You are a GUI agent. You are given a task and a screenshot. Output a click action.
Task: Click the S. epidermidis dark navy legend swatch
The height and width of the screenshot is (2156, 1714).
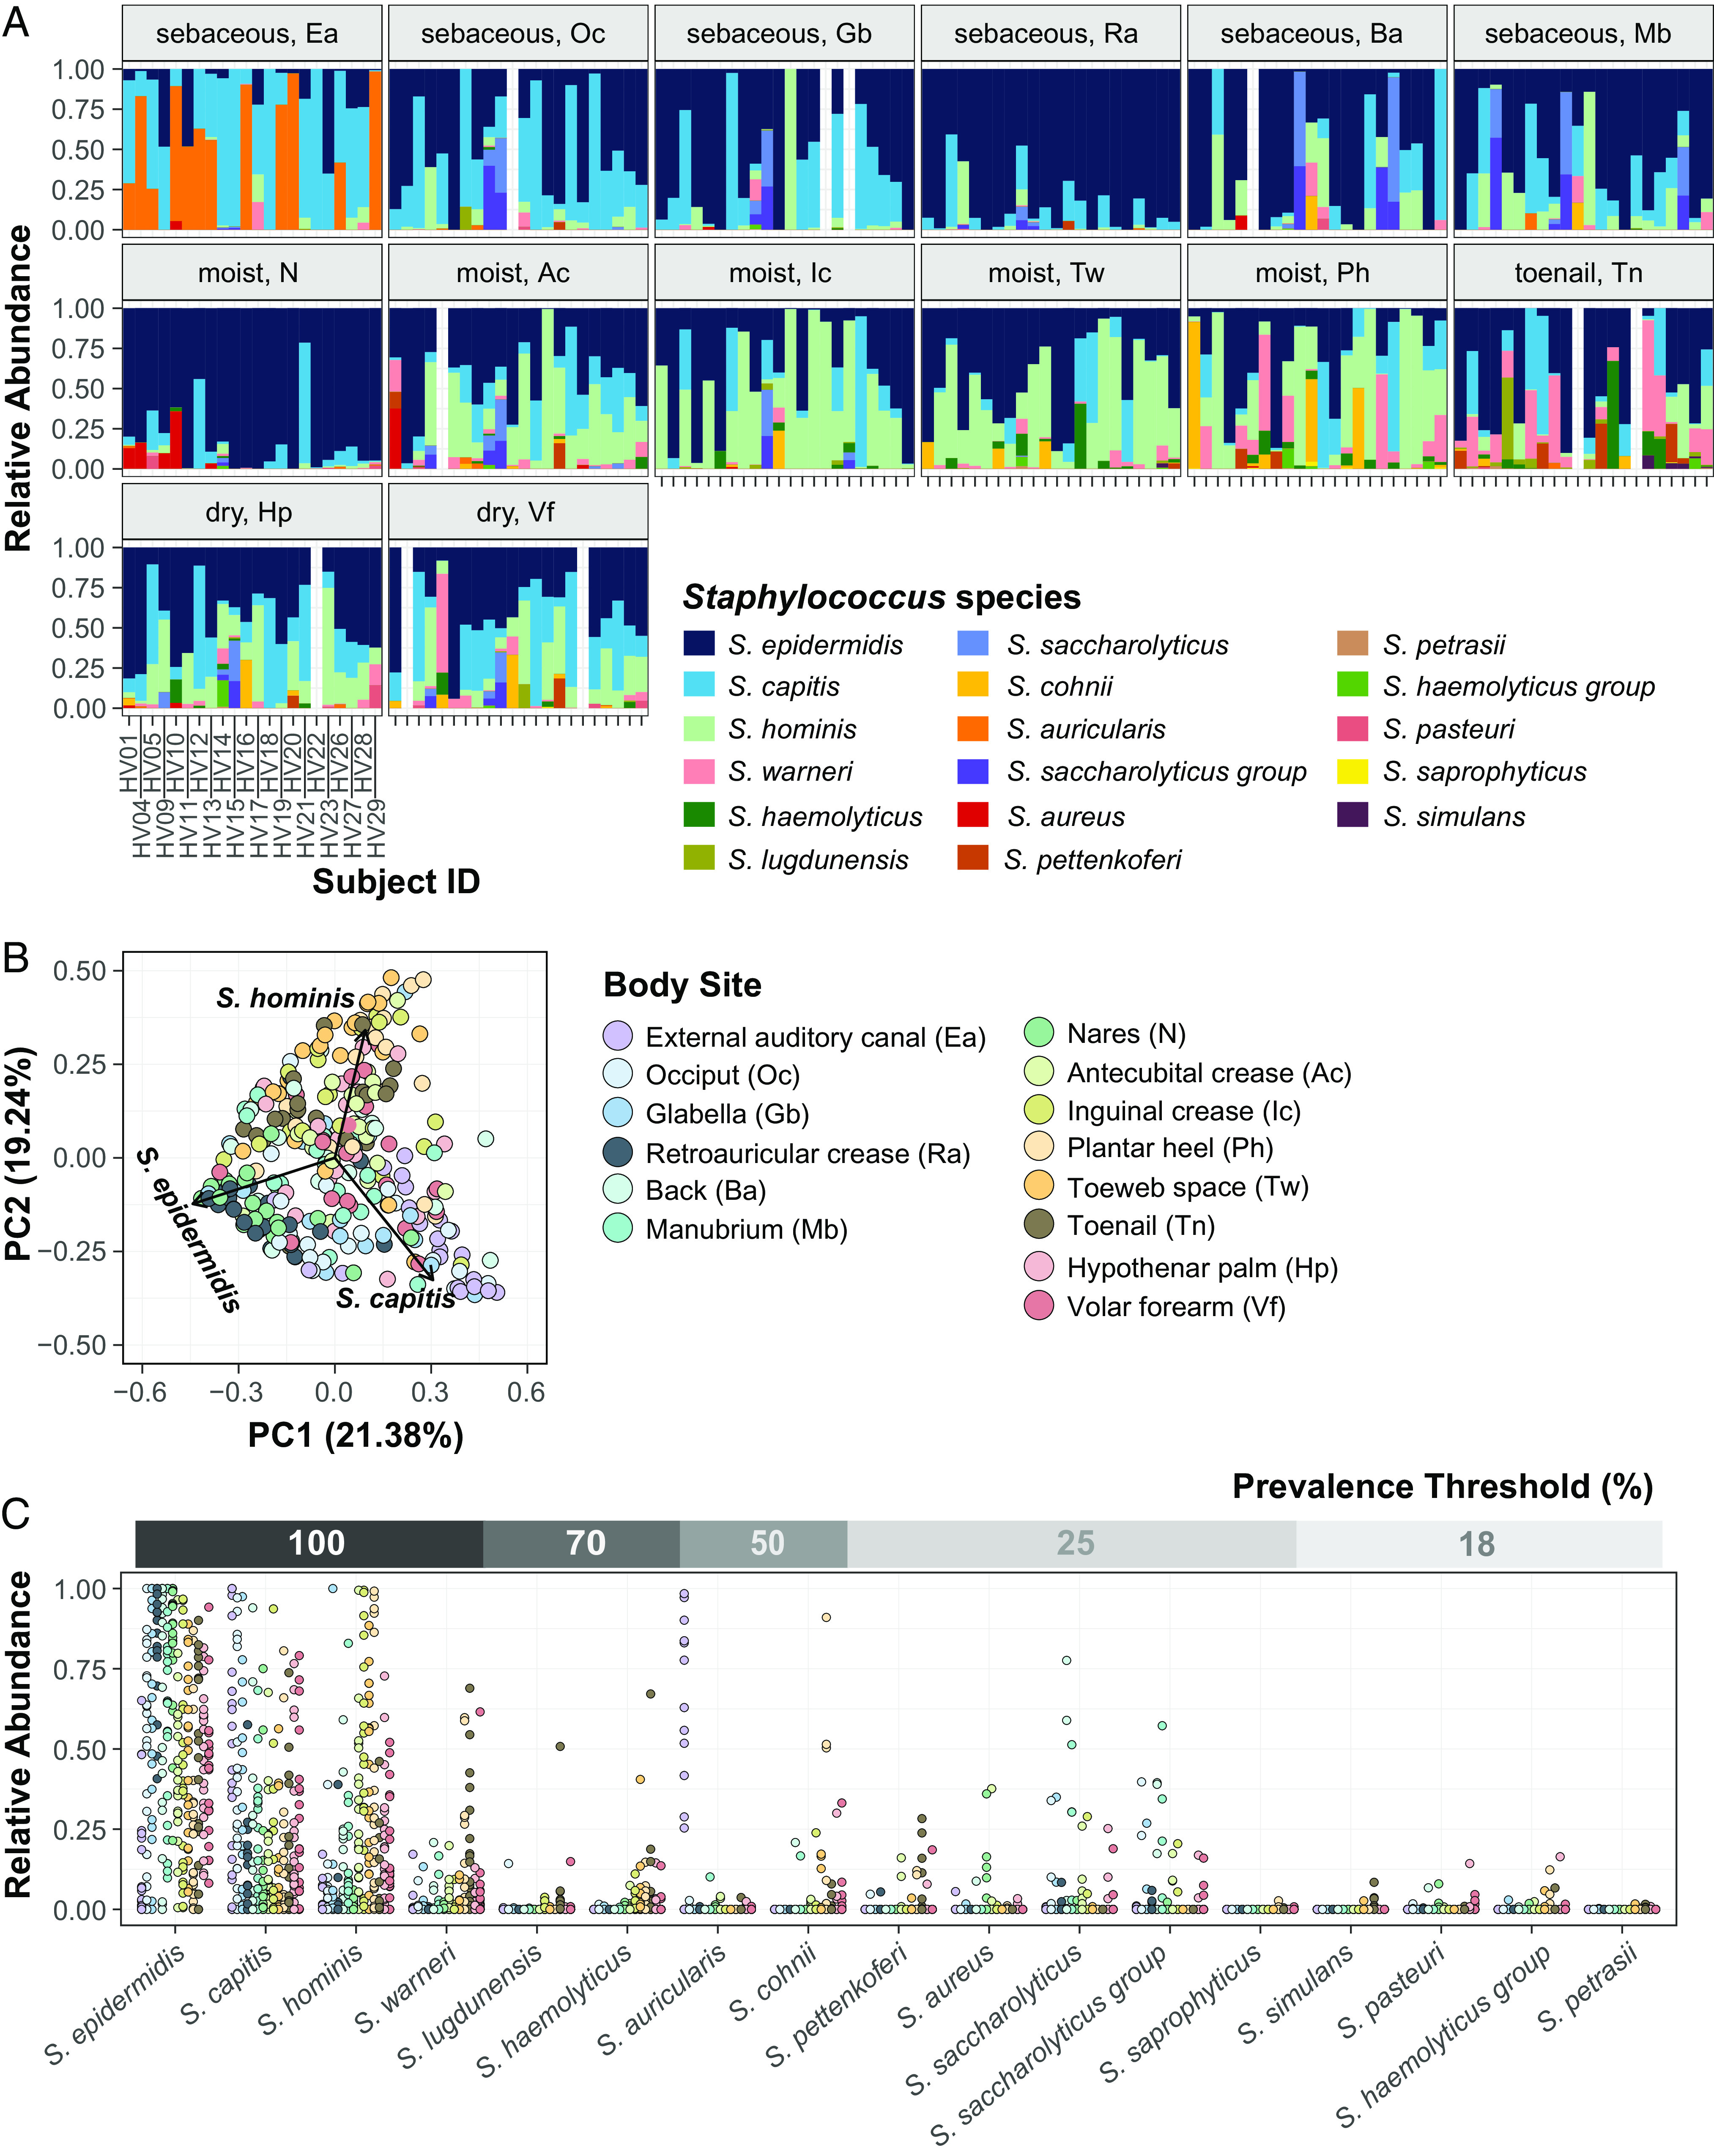pos(699,643)
